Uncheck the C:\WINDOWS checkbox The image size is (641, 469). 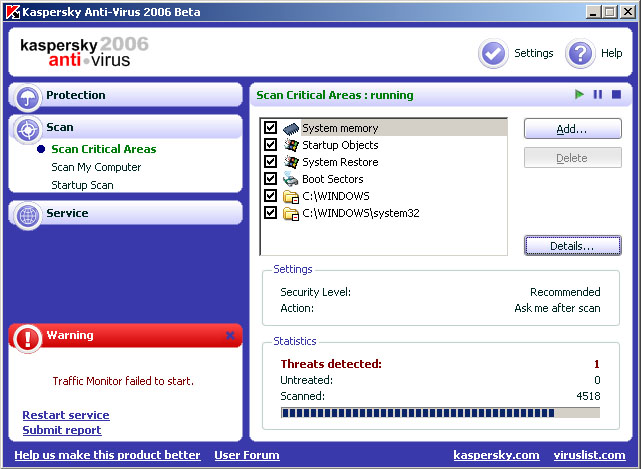click(270, 195)
